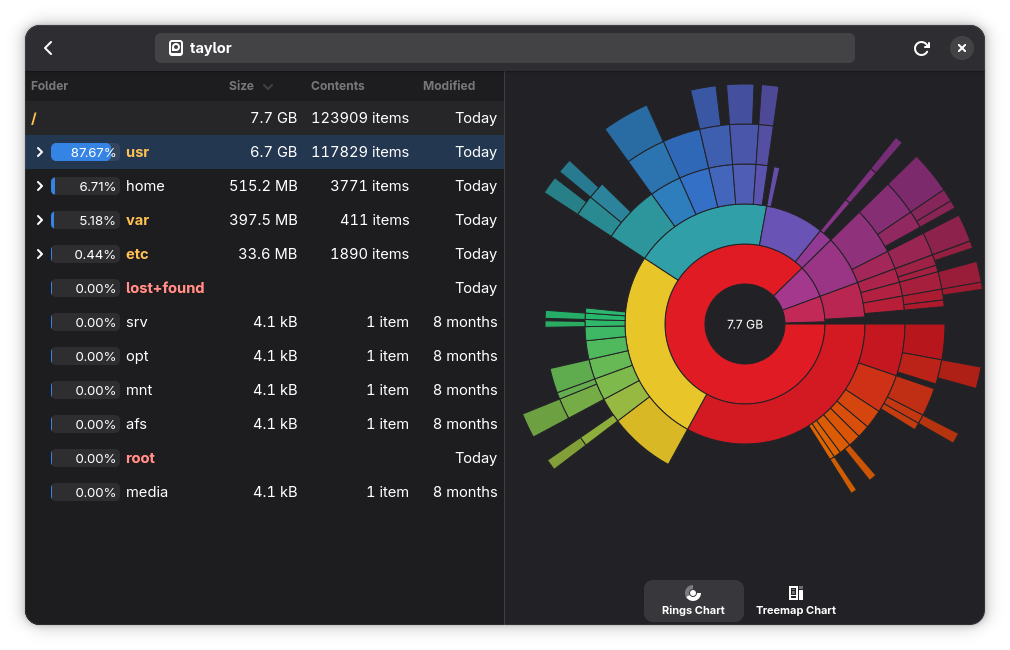
Task: Click the 123909 items count
Action: click(360, 118)
